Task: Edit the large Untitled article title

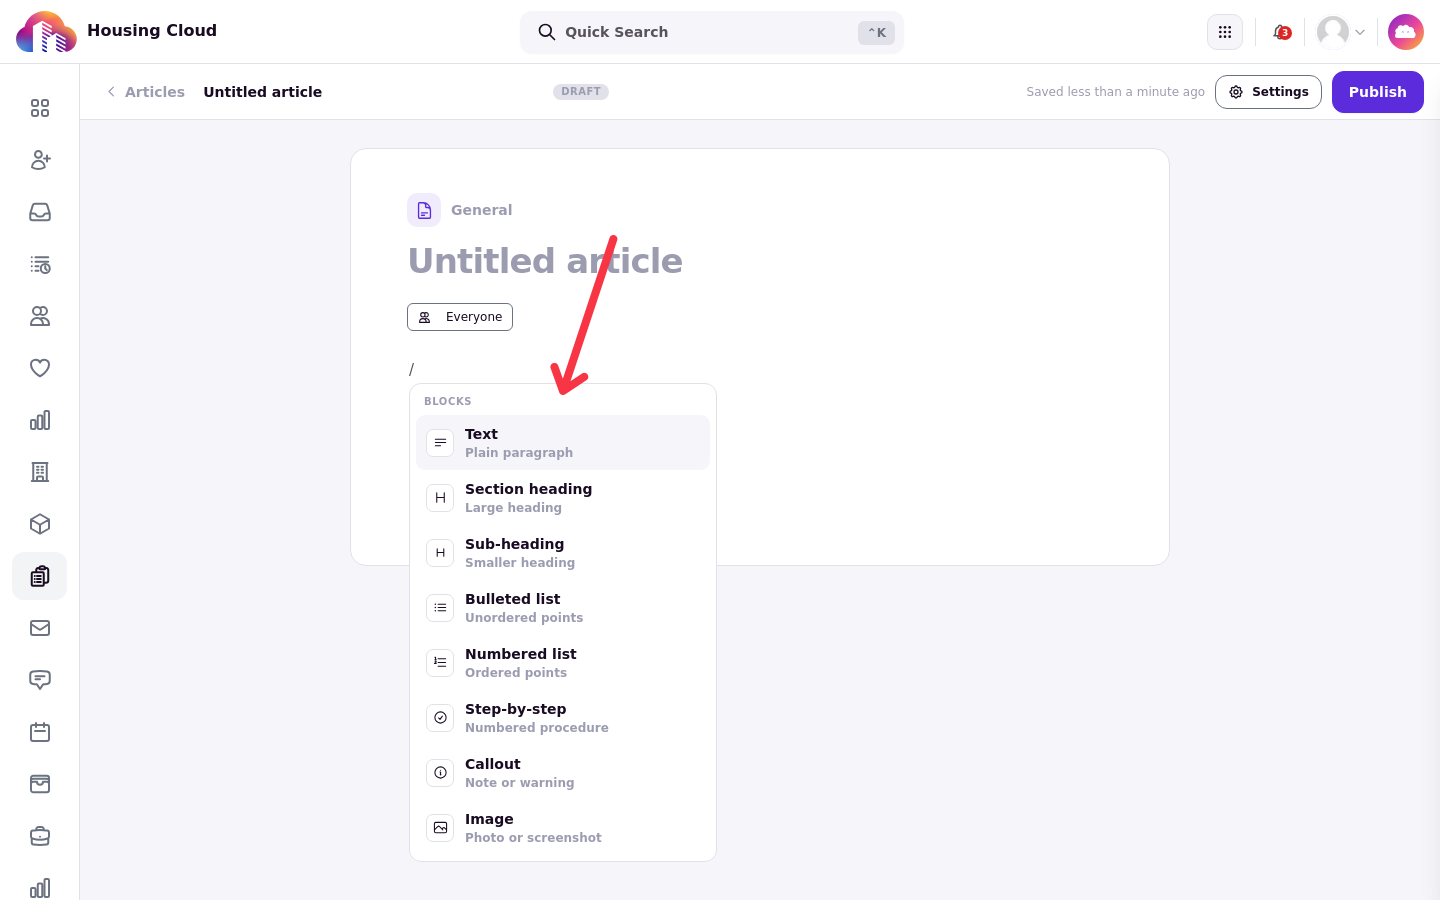Action: [545, 261]
